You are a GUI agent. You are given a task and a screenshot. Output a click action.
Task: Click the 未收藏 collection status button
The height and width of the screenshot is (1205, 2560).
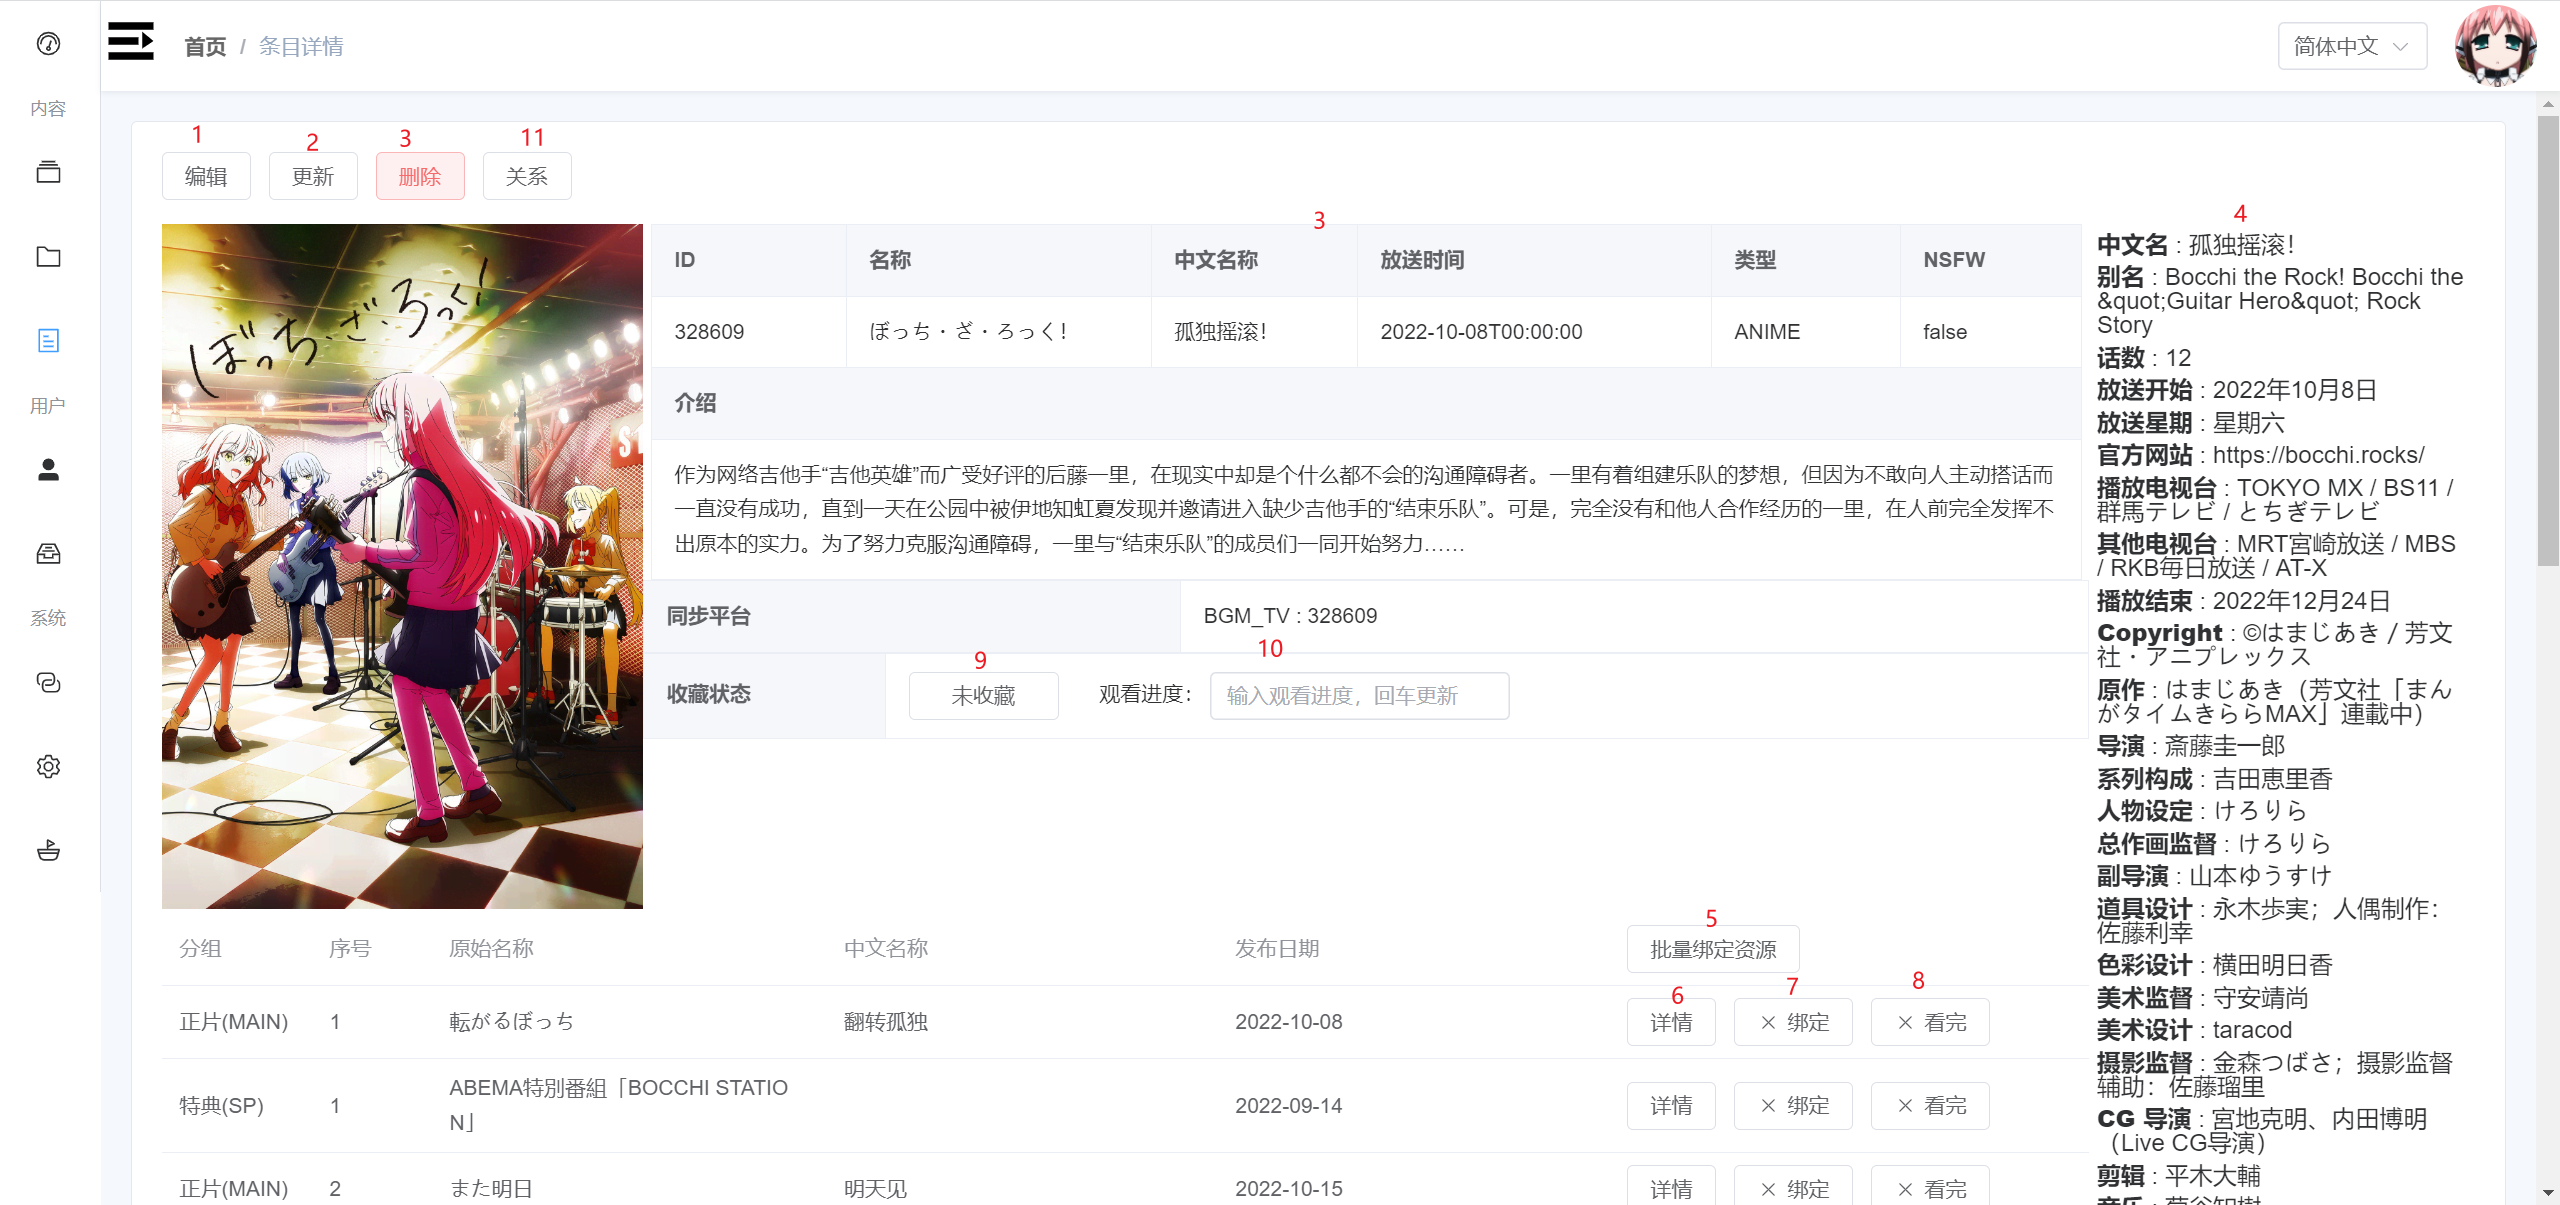tap(983, 696)
